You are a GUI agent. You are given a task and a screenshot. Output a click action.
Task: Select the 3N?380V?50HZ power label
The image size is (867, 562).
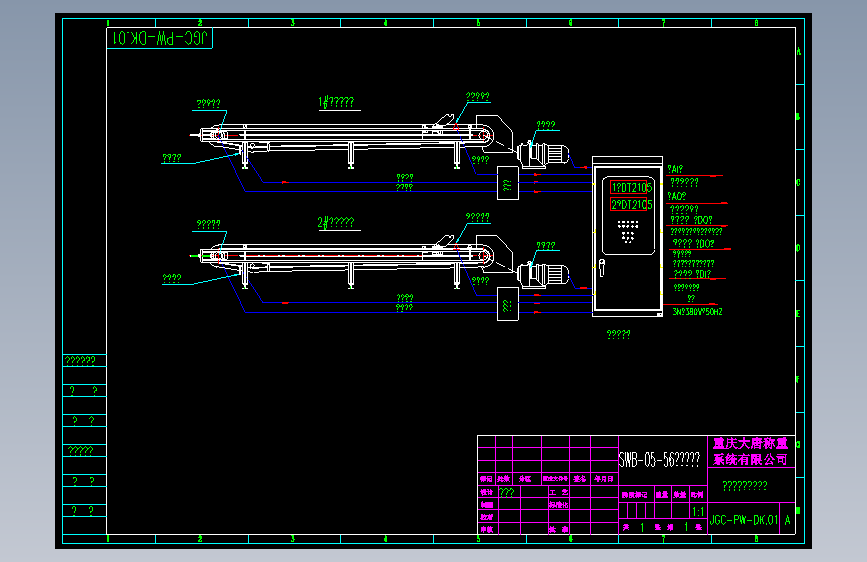tap(697, 312)
